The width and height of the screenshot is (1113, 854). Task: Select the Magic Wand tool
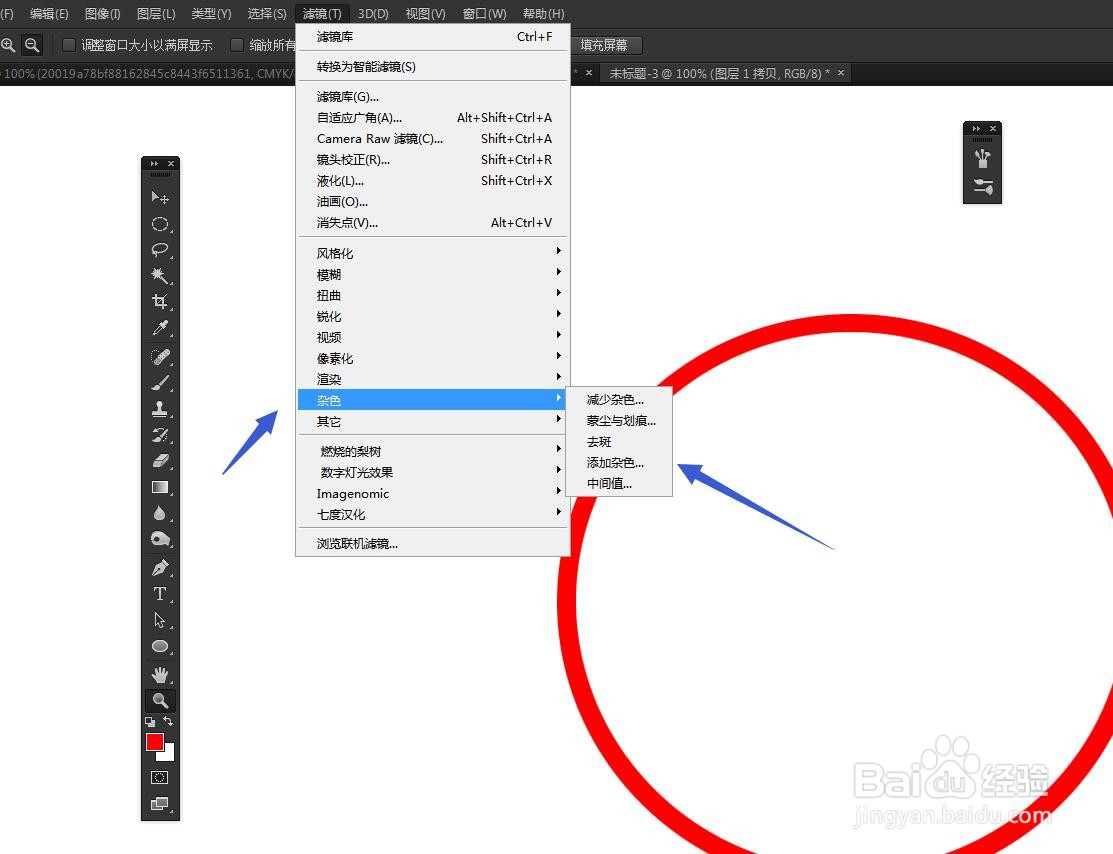pos(160,275)
